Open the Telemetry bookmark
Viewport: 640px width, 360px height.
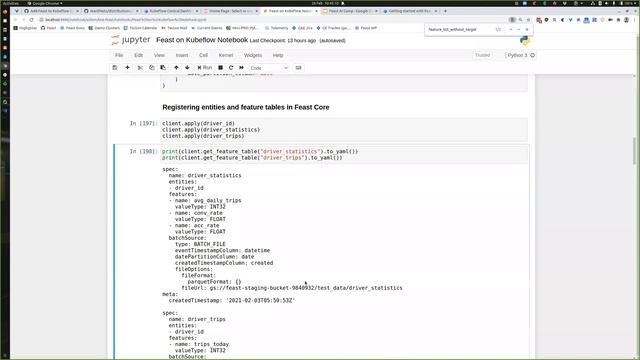pyautogui.click(x=276, y=28)
